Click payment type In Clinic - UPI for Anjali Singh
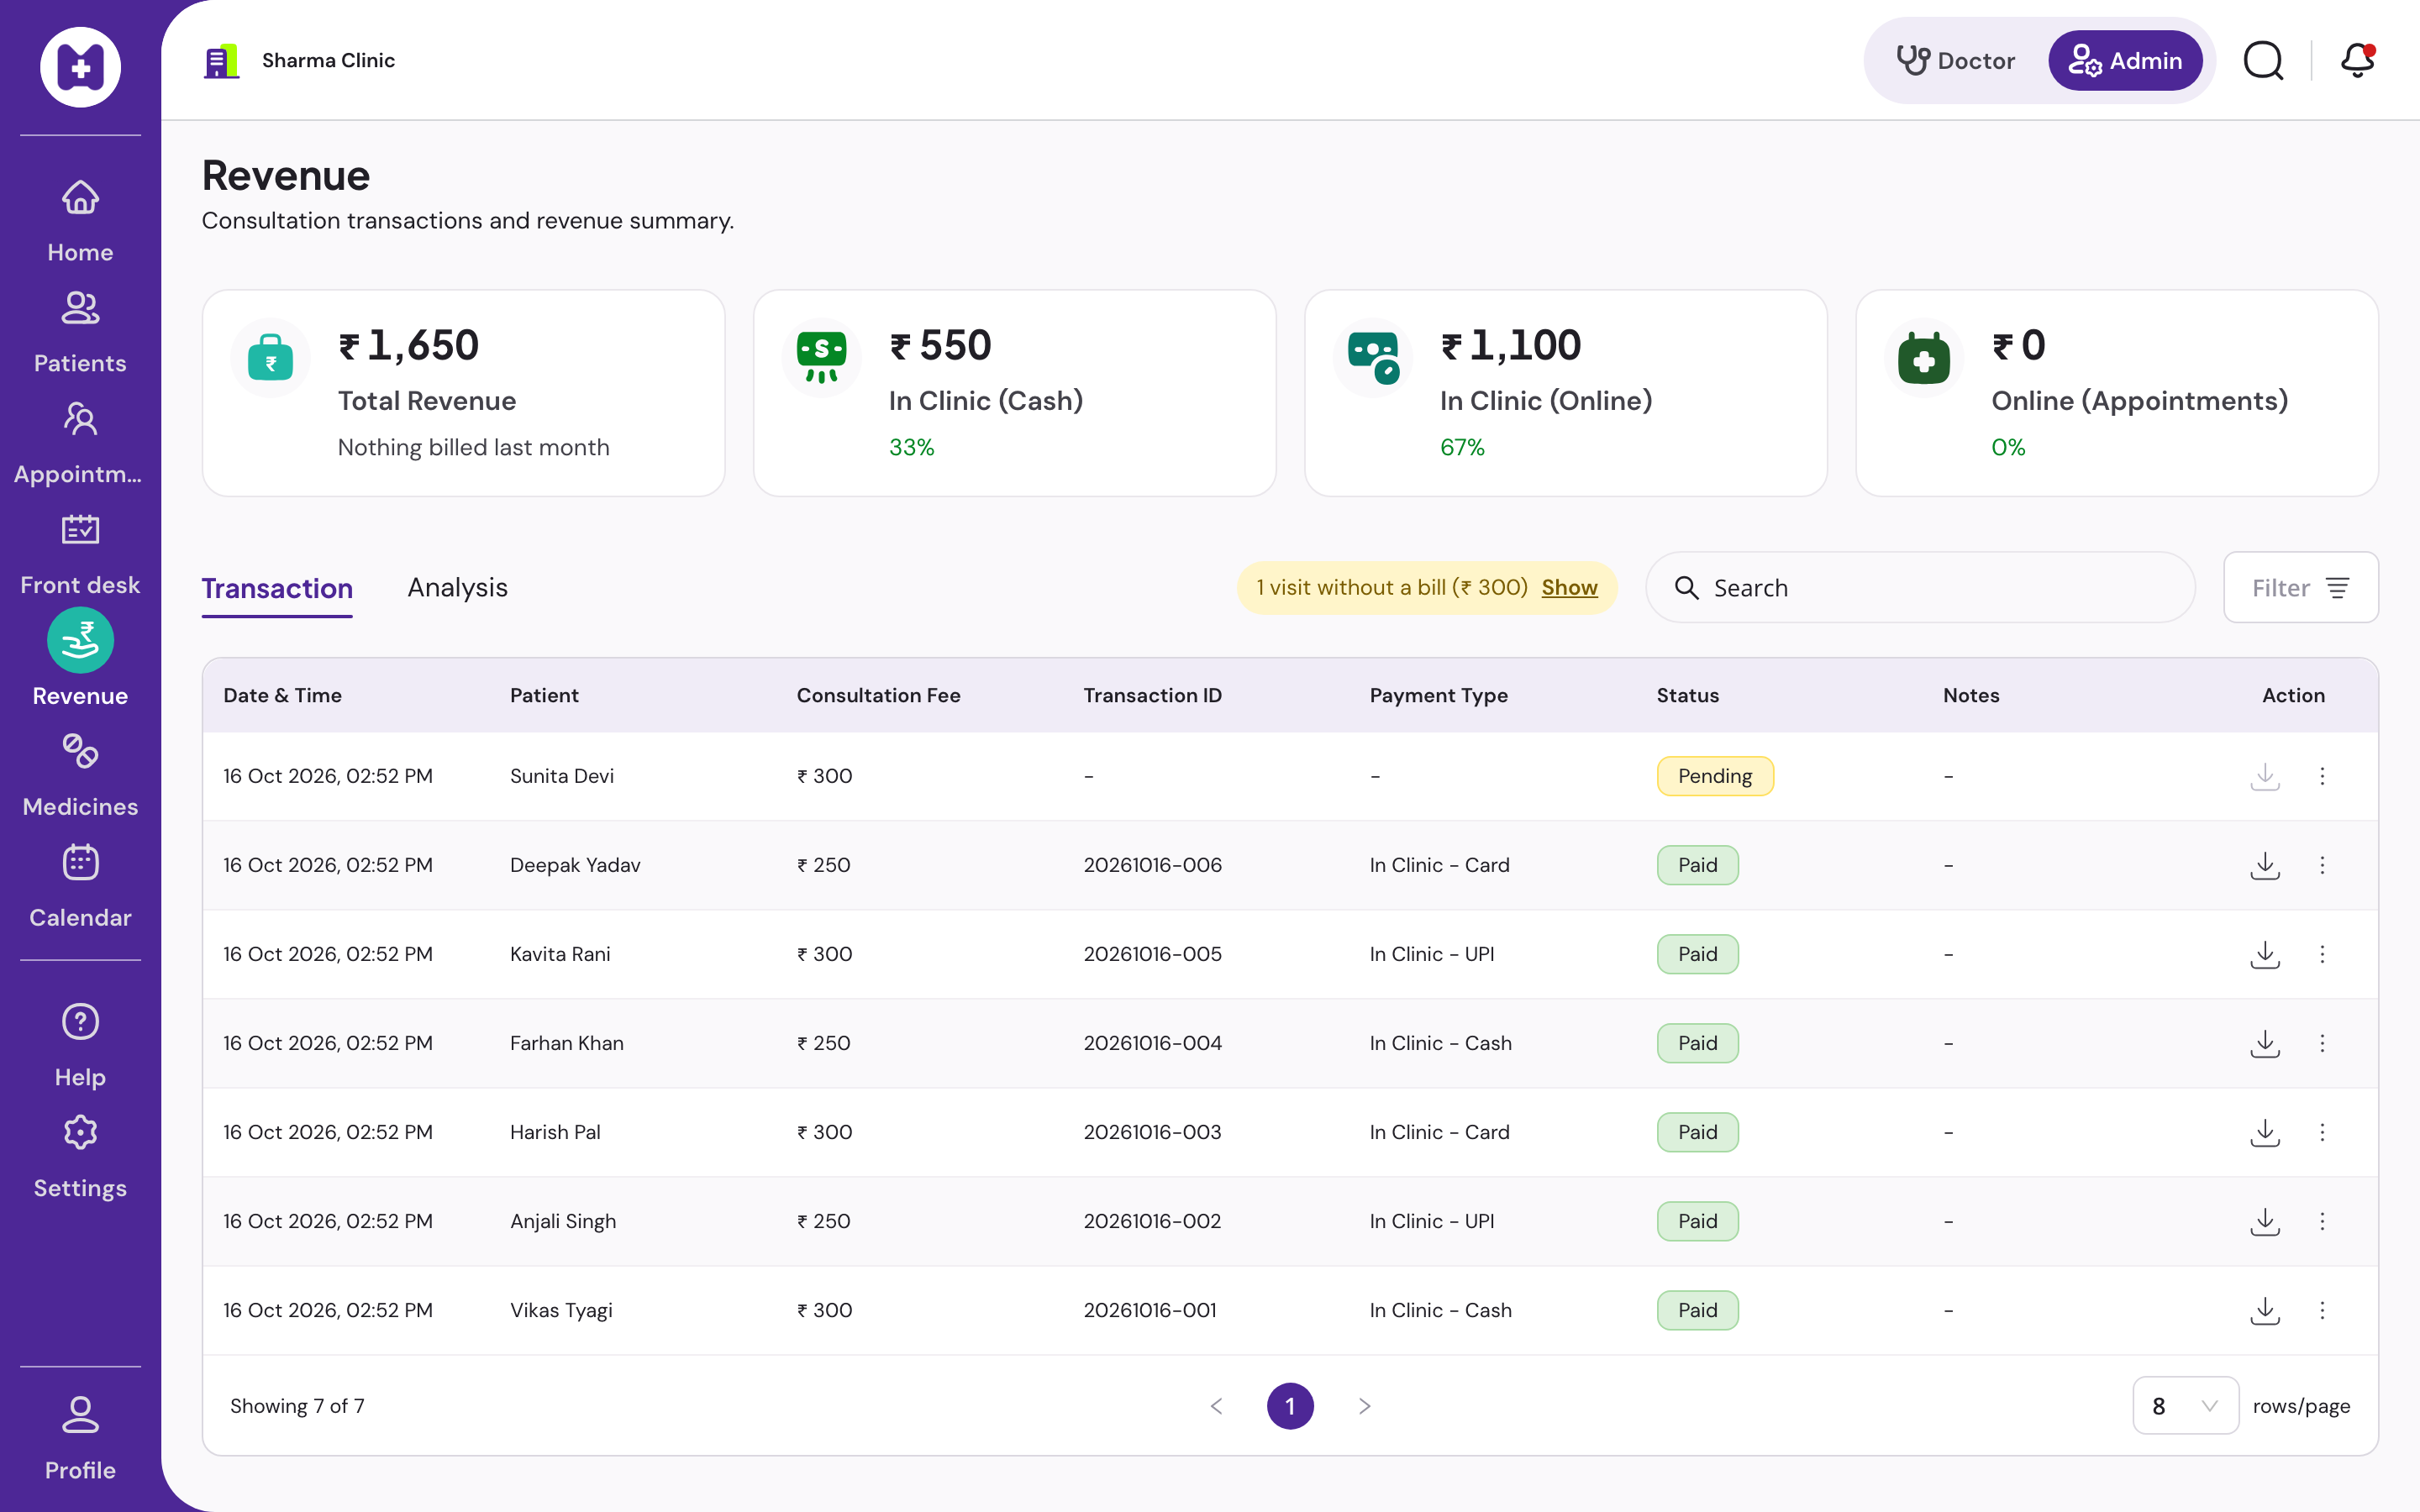The image size is (2420, 1512). [1432, 1221]
